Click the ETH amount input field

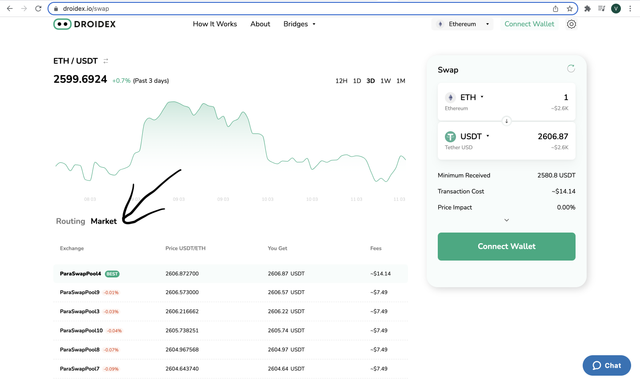point(566,97)
